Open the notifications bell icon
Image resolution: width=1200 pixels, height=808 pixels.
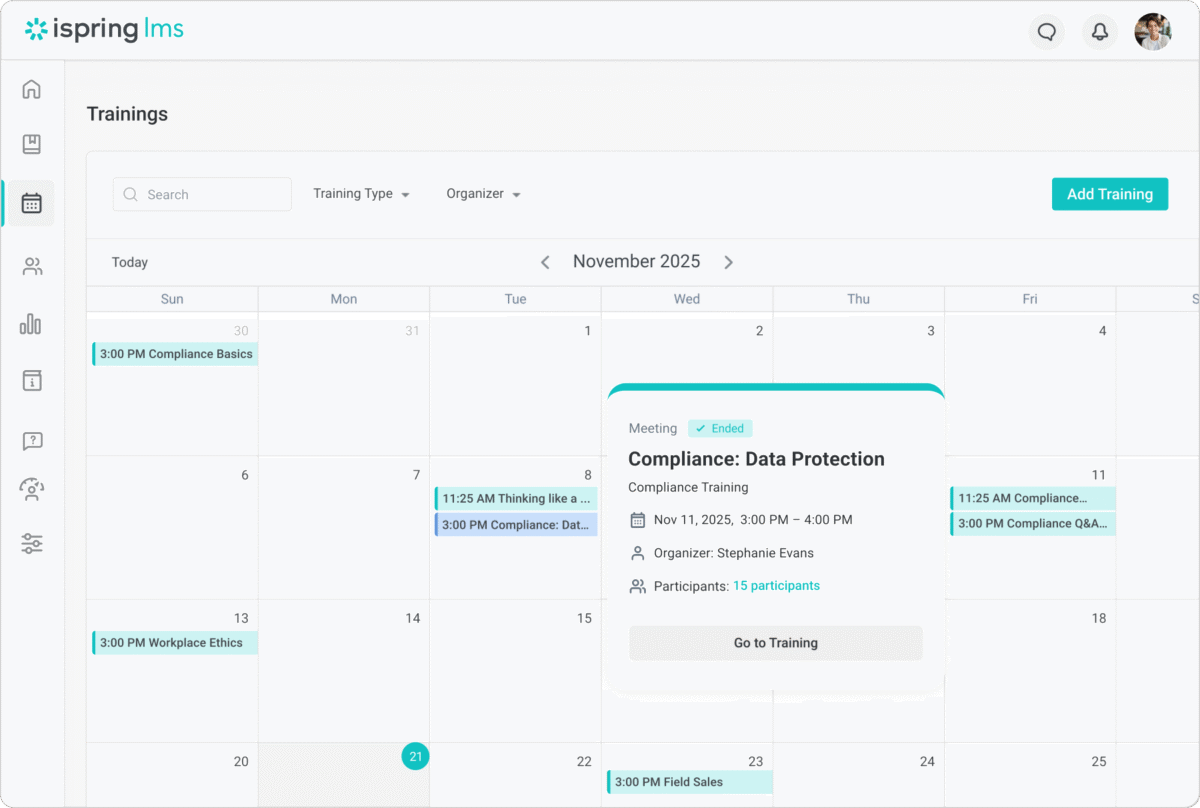tap(1099, 32)
